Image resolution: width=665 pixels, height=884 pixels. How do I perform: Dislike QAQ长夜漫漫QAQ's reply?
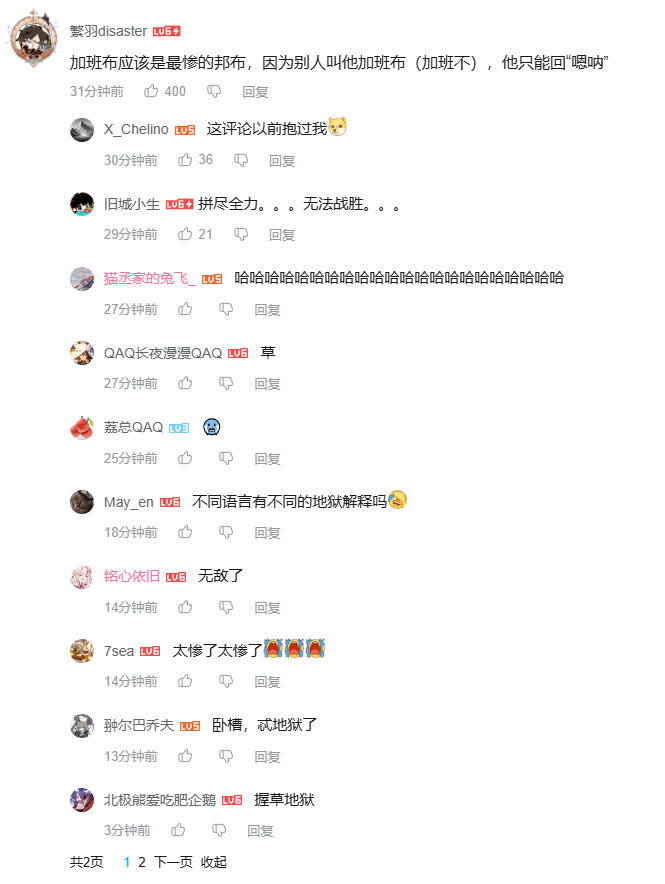(x=226, y=383)
